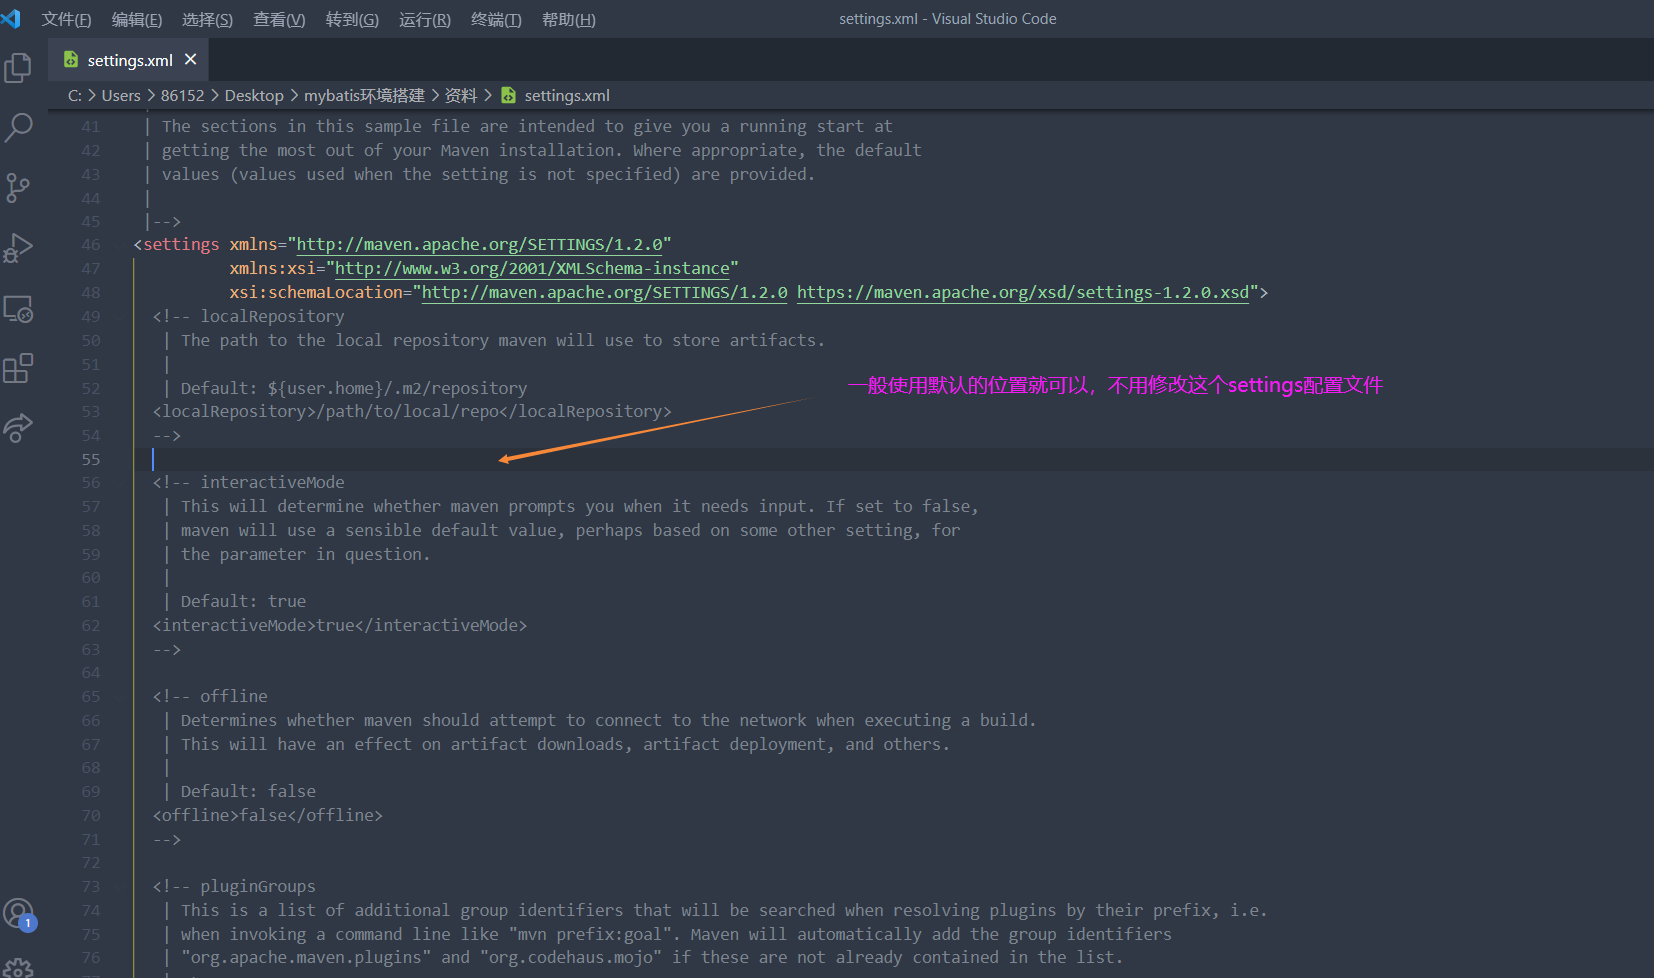The height and width of the screenshot is (978, 1654).
Task: Follow the settings-1.2.0.xsd link
Action: pos(1023,292)
